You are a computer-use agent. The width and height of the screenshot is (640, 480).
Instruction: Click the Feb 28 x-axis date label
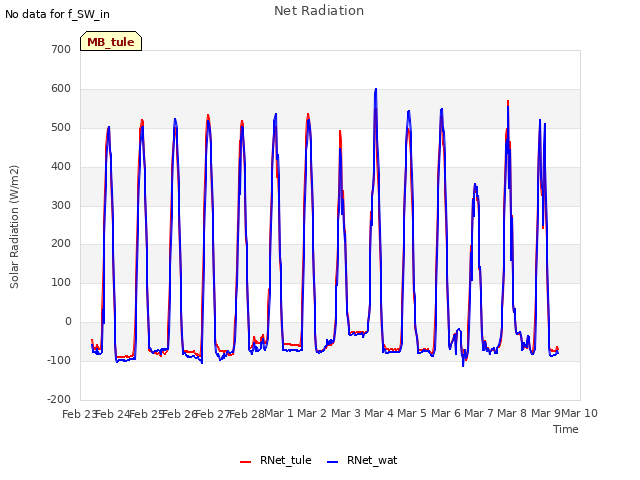[247, 414]
